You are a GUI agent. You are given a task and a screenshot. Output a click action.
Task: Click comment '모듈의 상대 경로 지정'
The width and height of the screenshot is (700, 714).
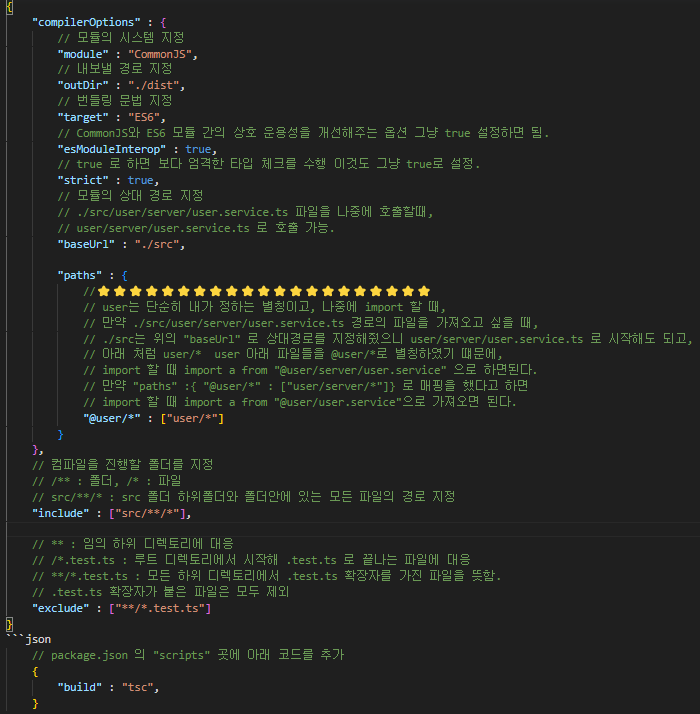pos(130,196)
